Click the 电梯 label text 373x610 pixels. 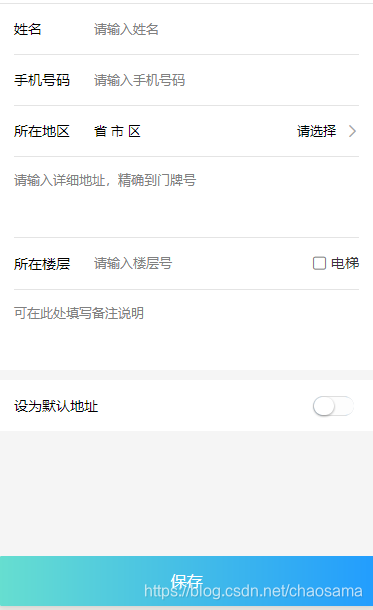(x=345, y=263)
